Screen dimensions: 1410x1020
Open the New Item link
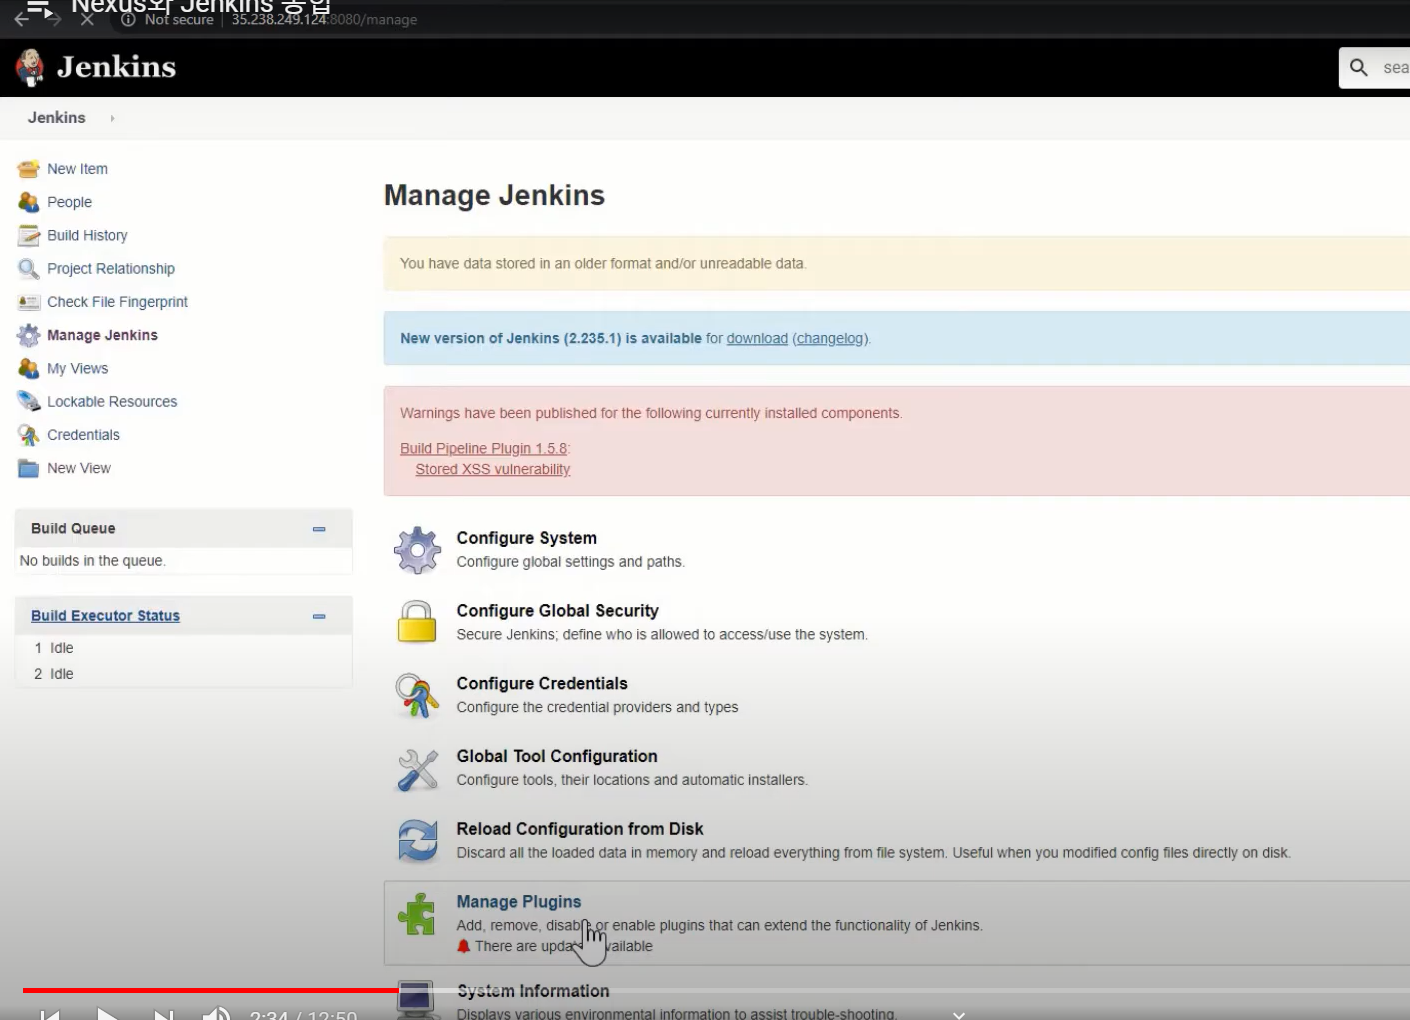click(x=77, y=169)
